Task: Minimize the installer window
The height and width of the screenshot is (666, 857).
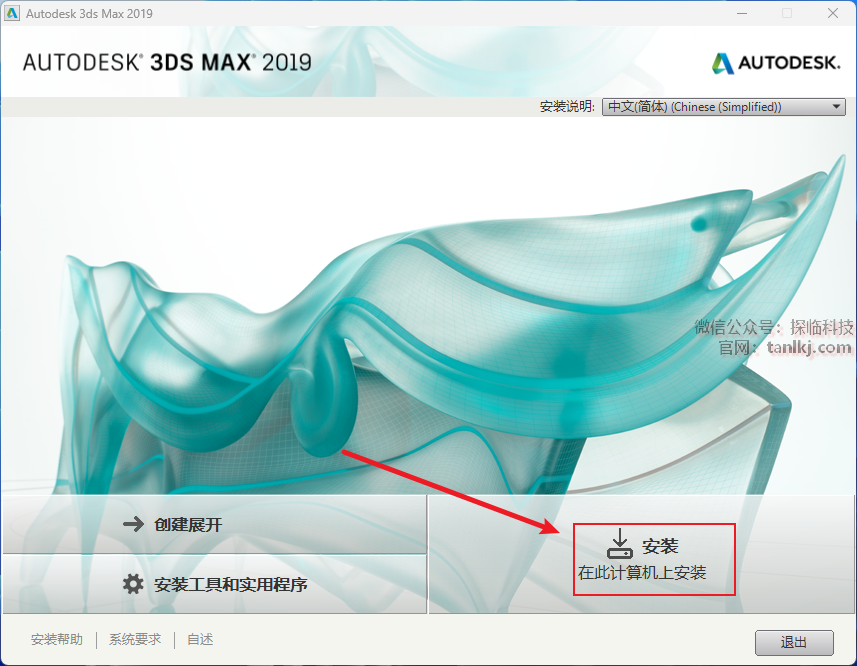Action: 742,13
